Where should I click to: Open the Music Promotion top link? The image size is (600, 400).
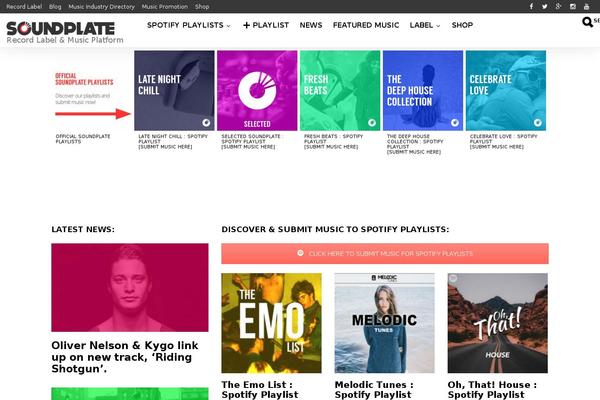point(165,7)
